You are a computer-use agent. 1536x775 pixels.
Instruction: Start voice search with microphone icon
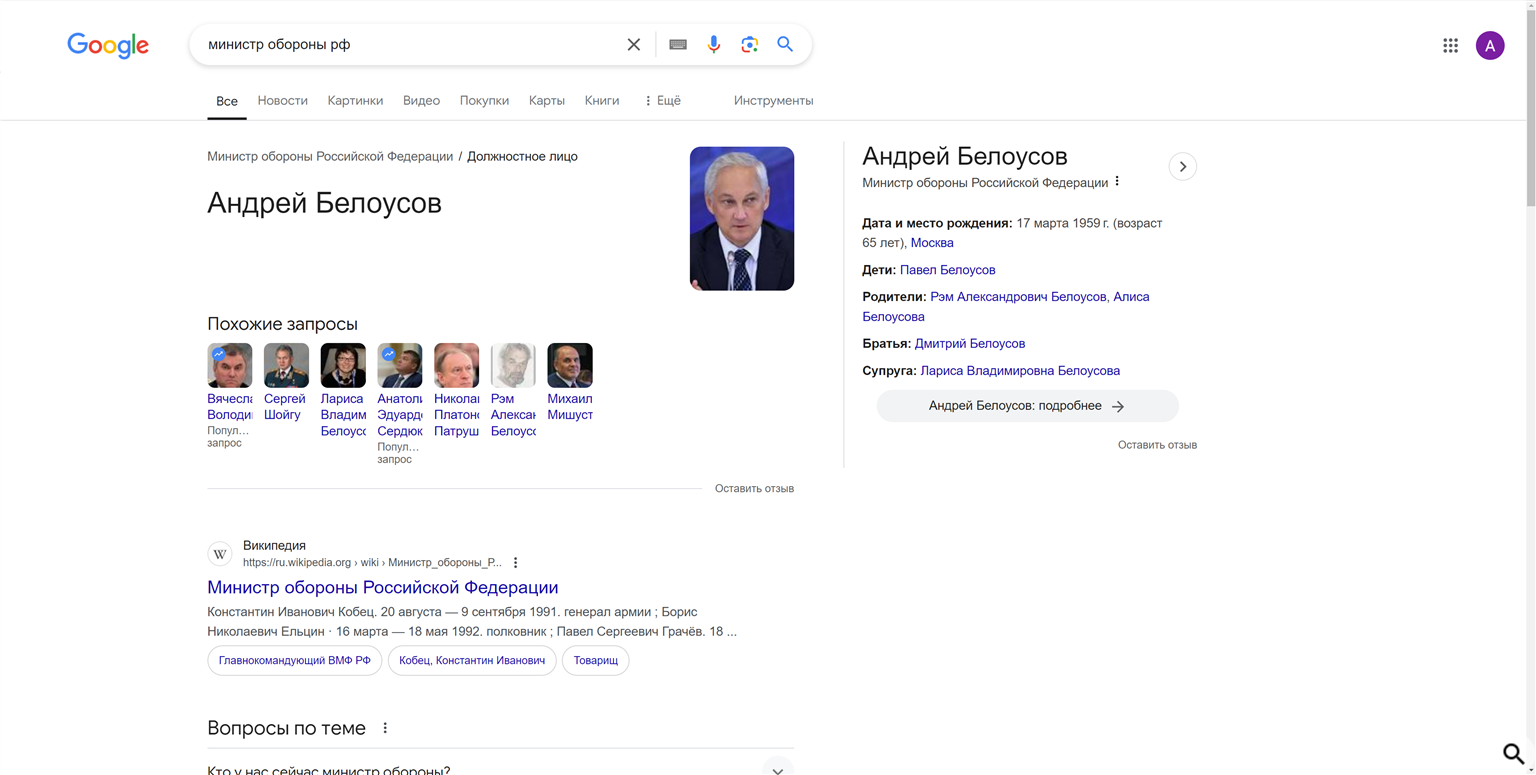tap(714, 45)
